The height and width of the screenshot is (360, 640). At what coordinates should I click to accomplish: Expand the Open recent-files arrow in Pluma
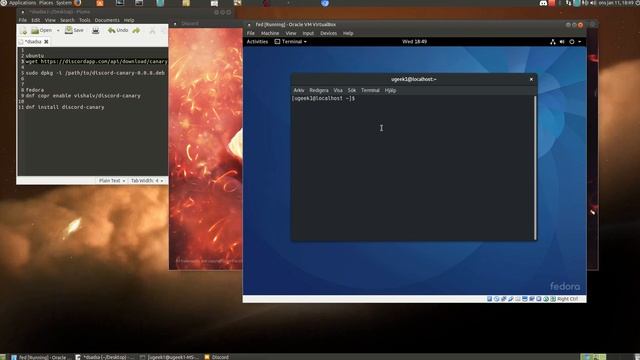pyautogui.click(x=58, y=31)
